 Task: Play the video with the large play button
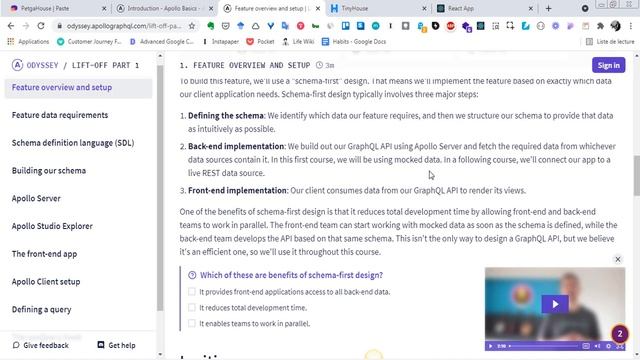click(x=555, y=304)
